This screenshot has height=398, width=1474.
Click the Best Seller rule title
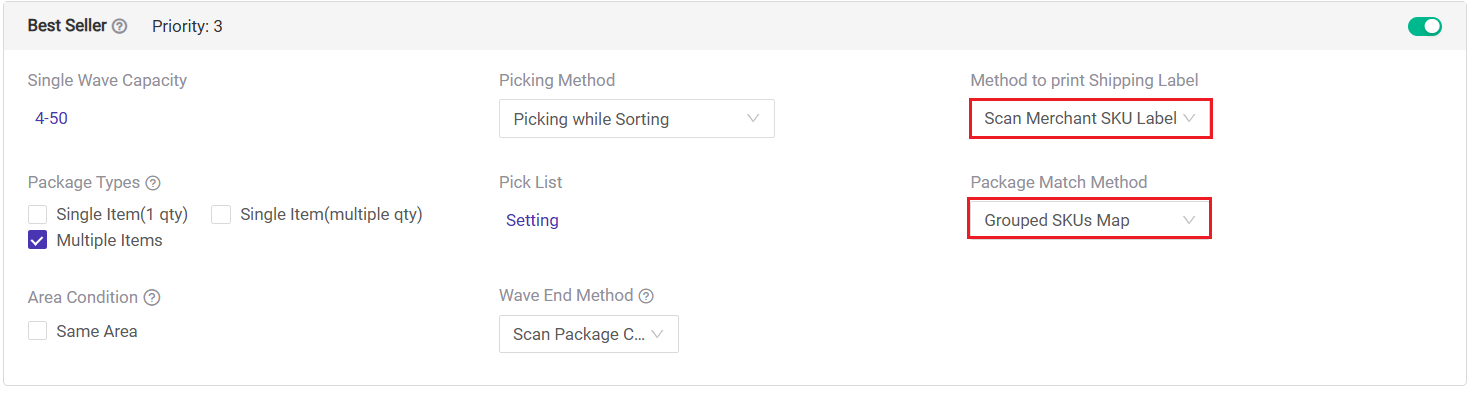[x=67, y=26]
